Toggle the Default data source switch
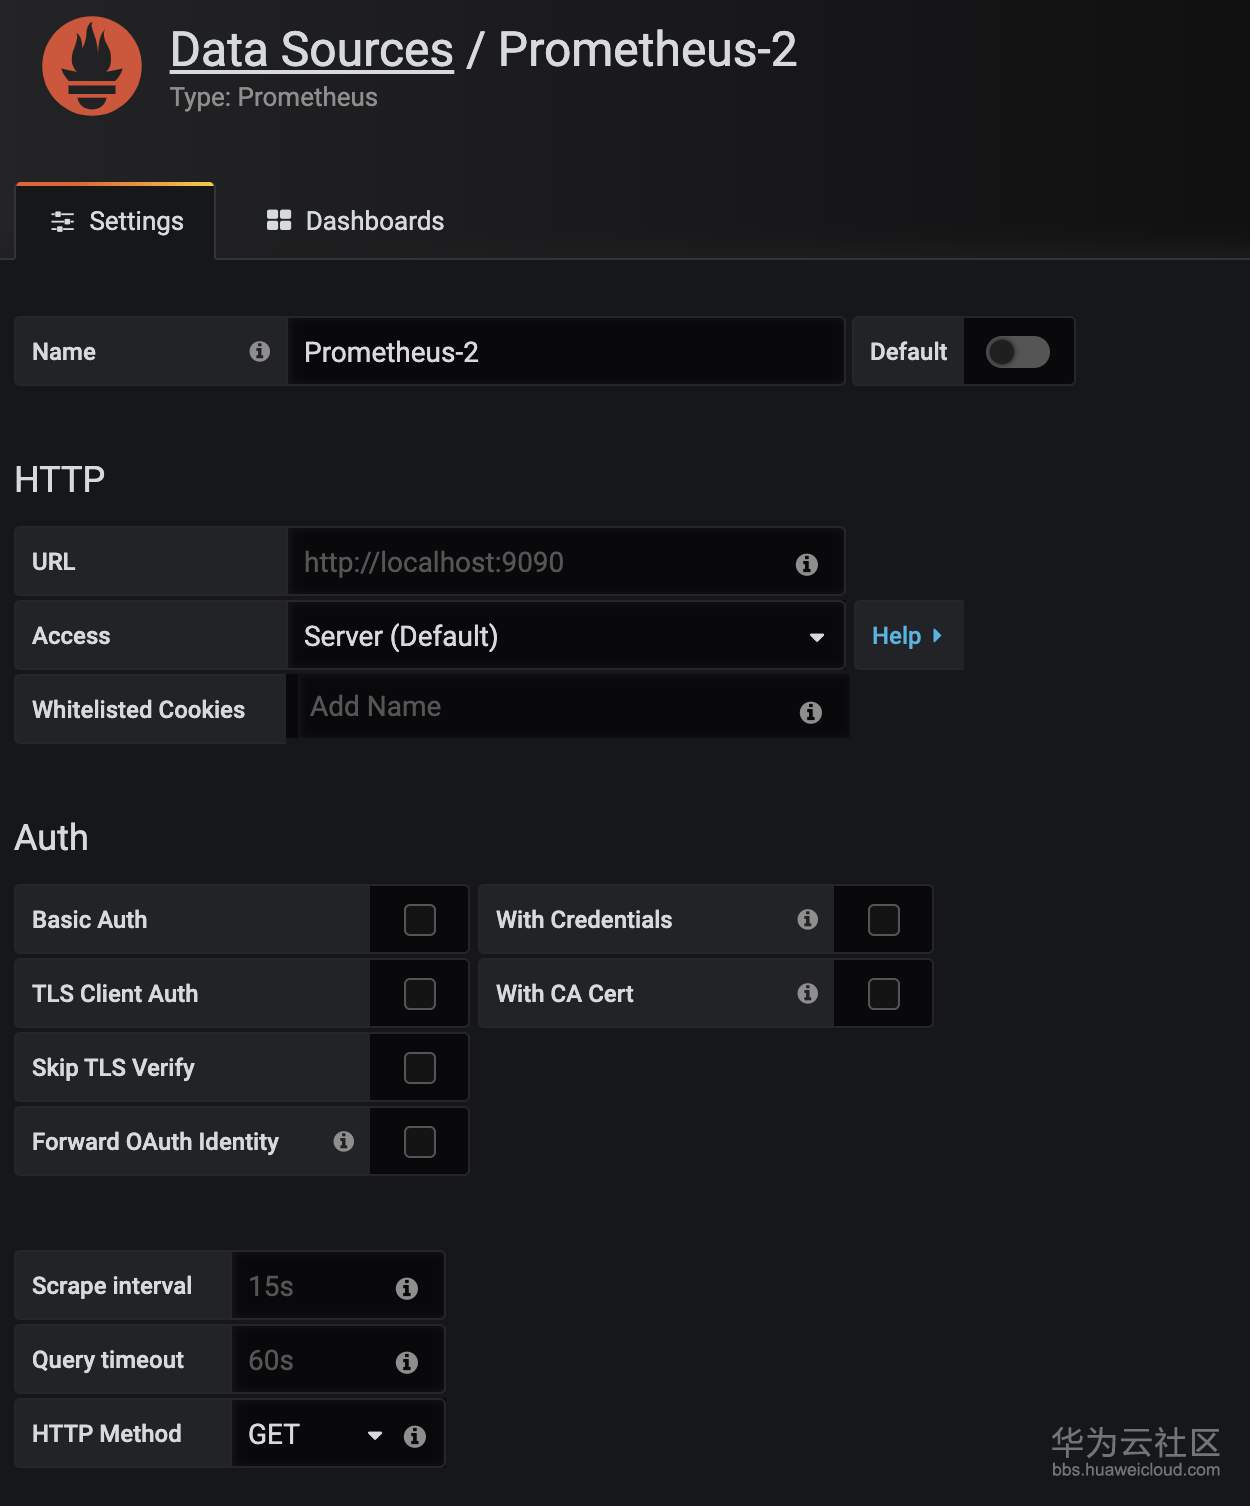 tap(1017, 351)
